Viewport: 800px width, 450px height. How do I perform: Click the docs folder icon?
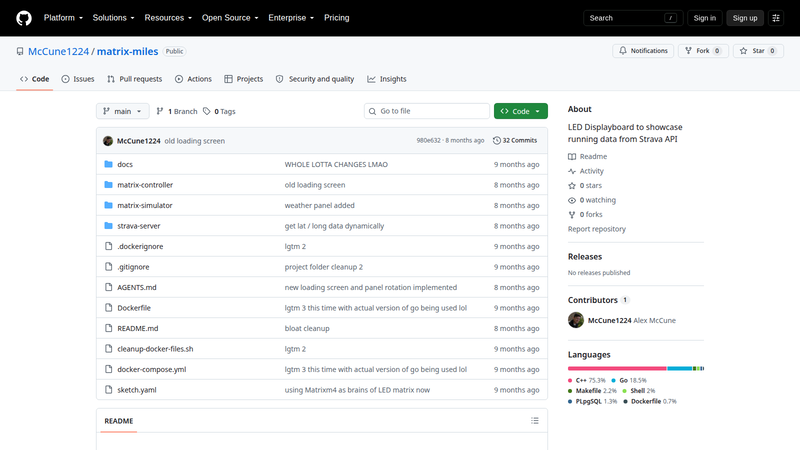point(108,164)
